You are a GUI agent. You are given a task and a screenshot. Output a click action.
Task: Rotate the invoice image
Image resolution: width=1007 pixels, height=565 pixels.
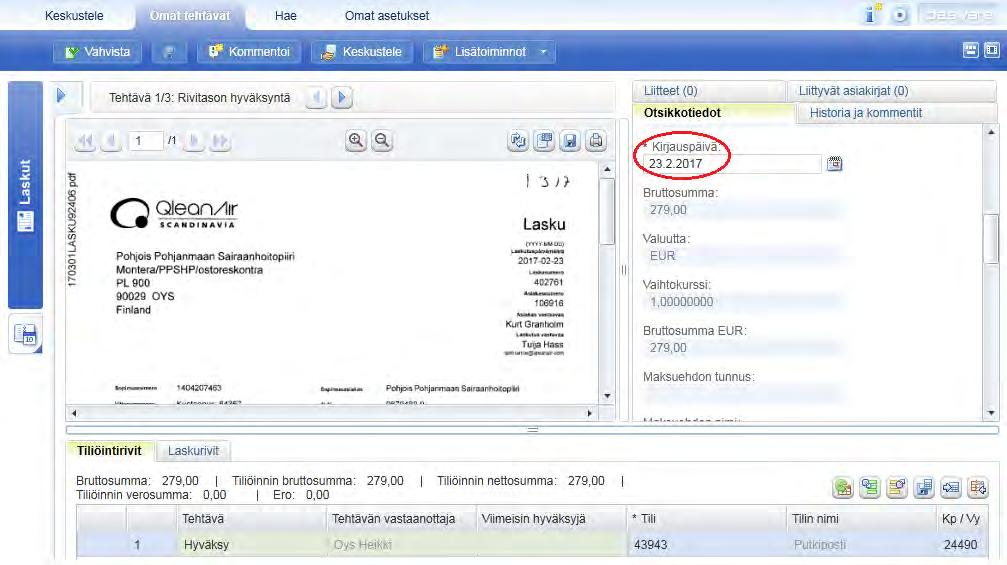518,141
